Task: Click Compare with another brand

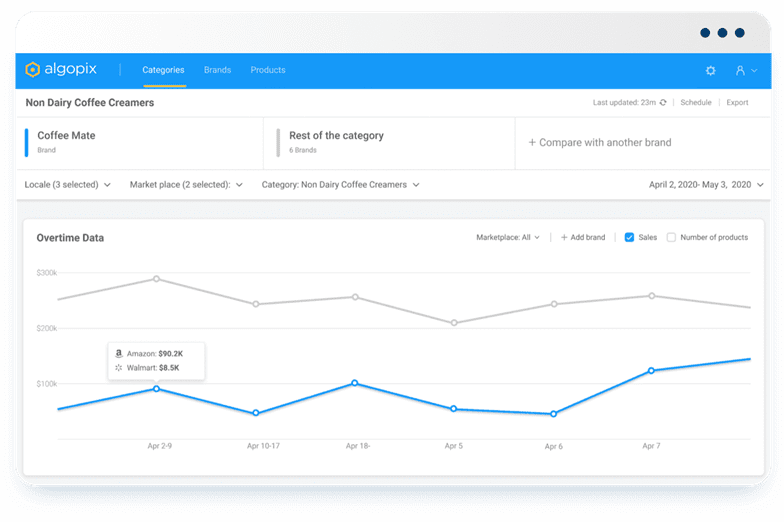Action: 600,142
